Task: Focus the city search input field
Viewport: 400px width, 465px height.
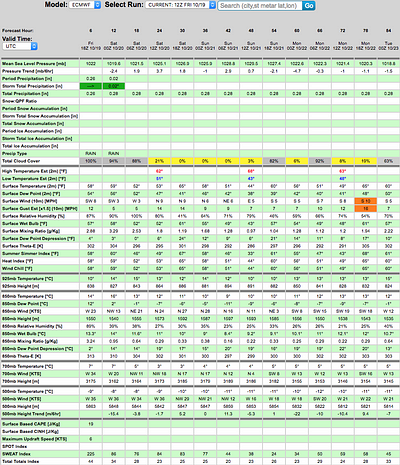Action: coord(260,6)
